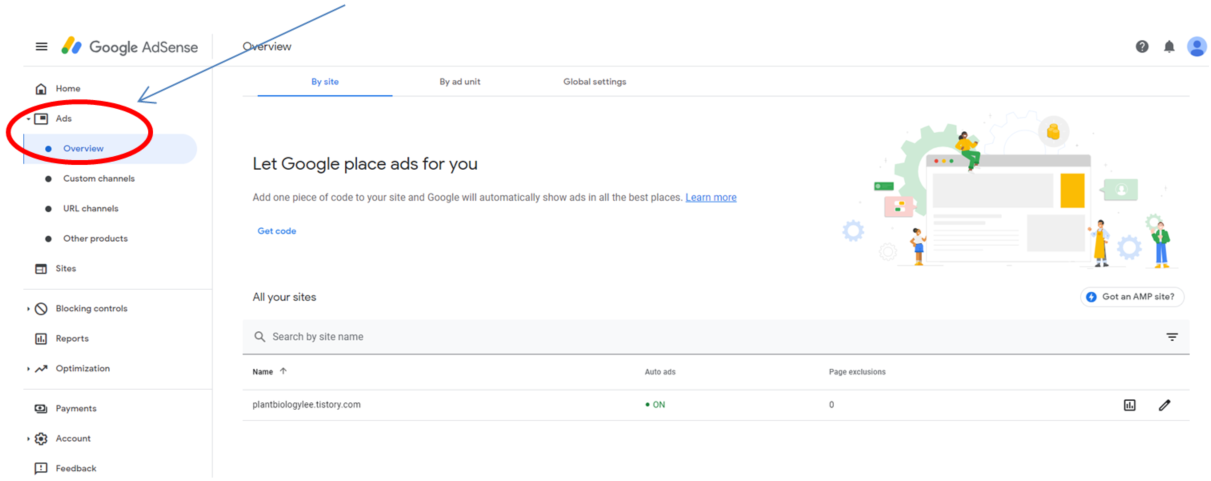Open the filter icon beside search
Image resolution: width=1211 pixels, height=481 pixels.
[1172, 337]
